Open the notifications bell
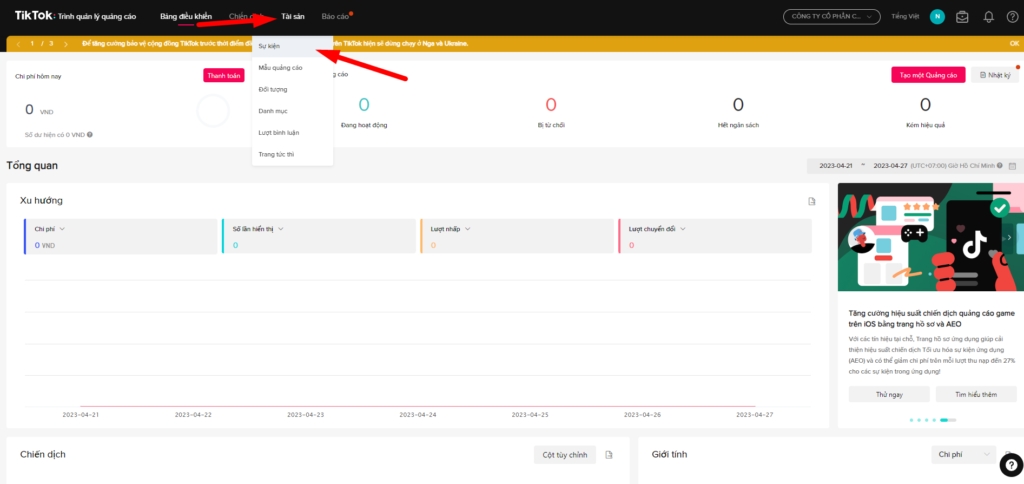The width and height of the screenshot is (1024, 484). 988,17
